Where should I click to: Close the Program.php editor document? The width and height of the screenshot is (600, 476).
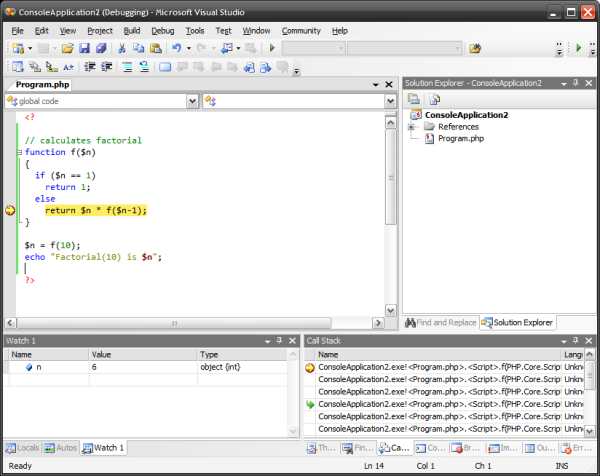pos(389,85)
